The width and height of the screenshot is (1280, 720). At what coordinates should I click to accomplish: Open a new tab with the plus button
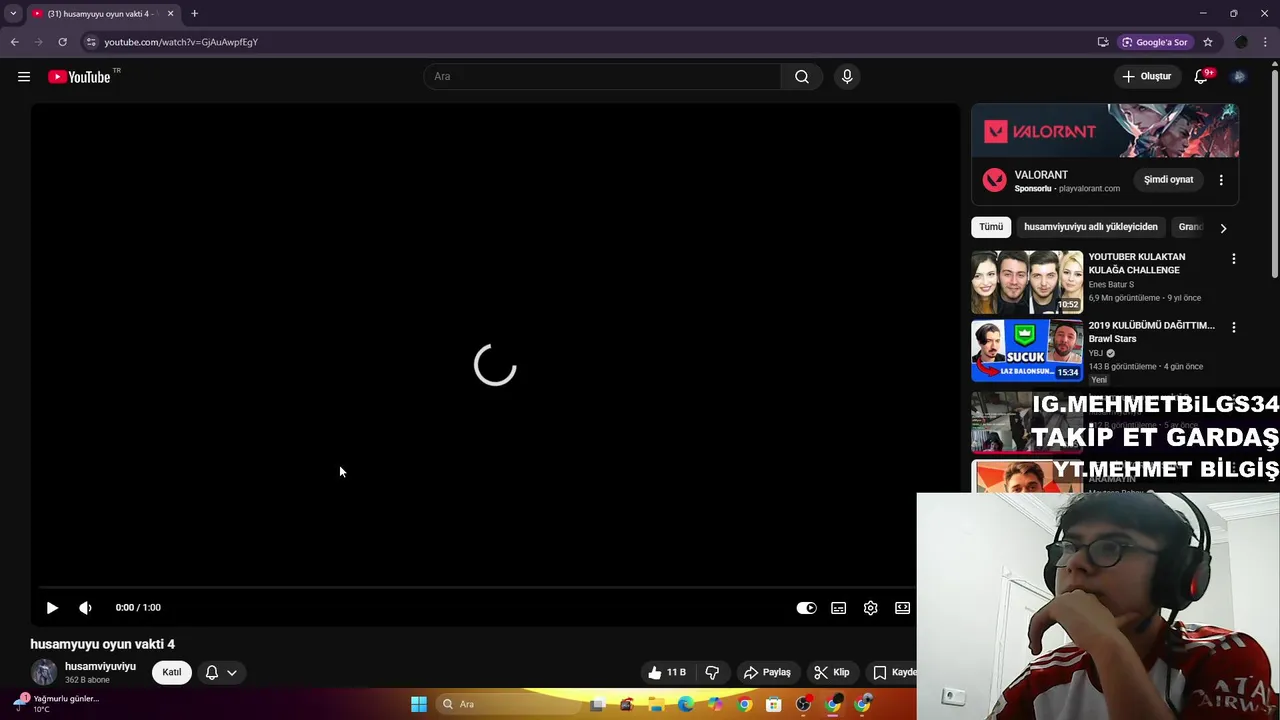pos(194,14)
